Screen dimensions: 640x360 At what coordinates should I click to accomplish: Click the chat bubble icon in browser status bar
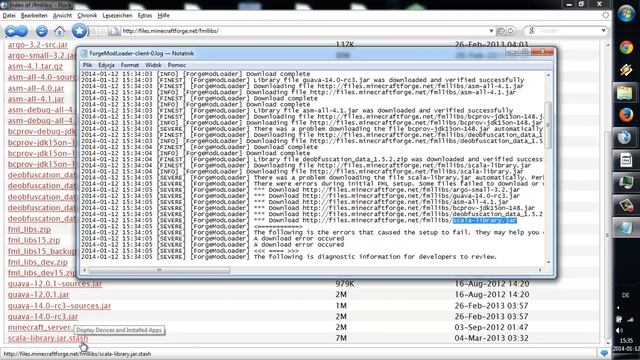pos(604,353)
